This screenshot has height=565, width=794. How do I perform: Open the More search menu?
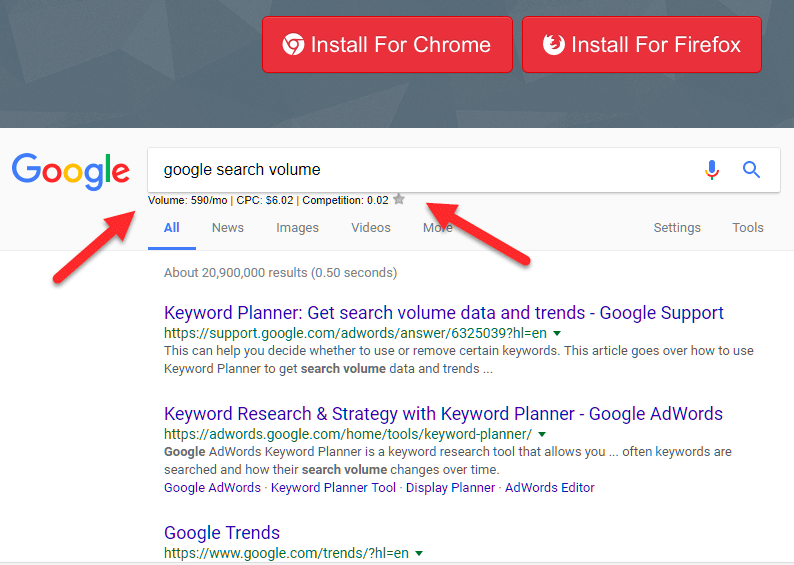(438, 228)
